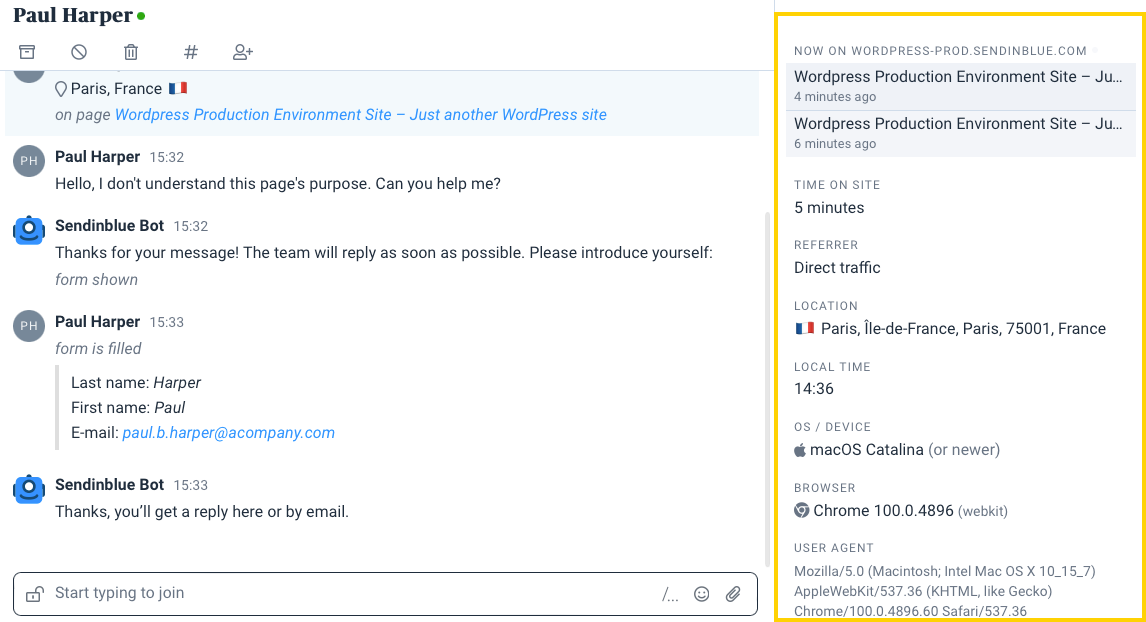The width and height of the screenshot is (1146, 622).
Task: Open the Wordpress Production Environment Site page link
Action: [x=361, y=115]
